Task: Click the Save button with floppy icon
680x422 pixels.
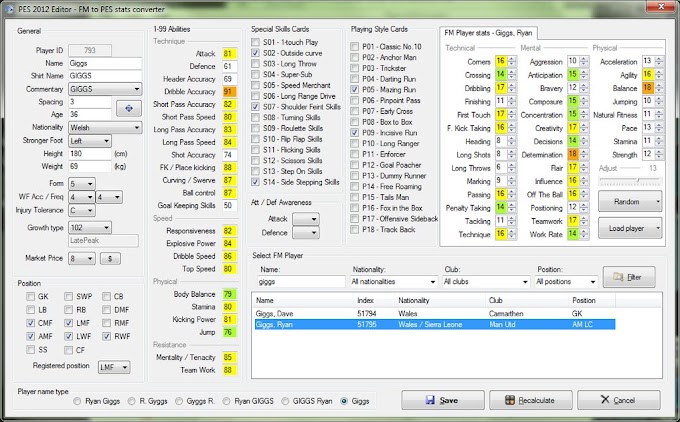Action: click(442, 400)
